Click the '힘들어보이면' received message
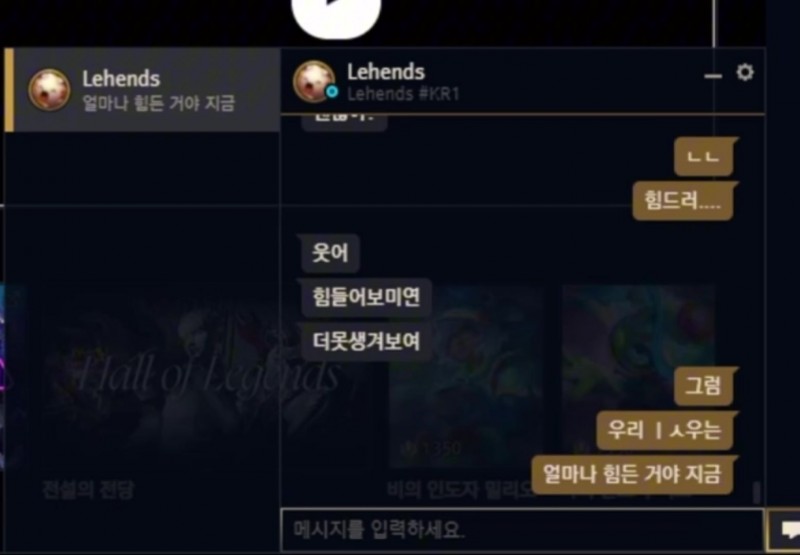800x555 pixels. coord(366,297)
